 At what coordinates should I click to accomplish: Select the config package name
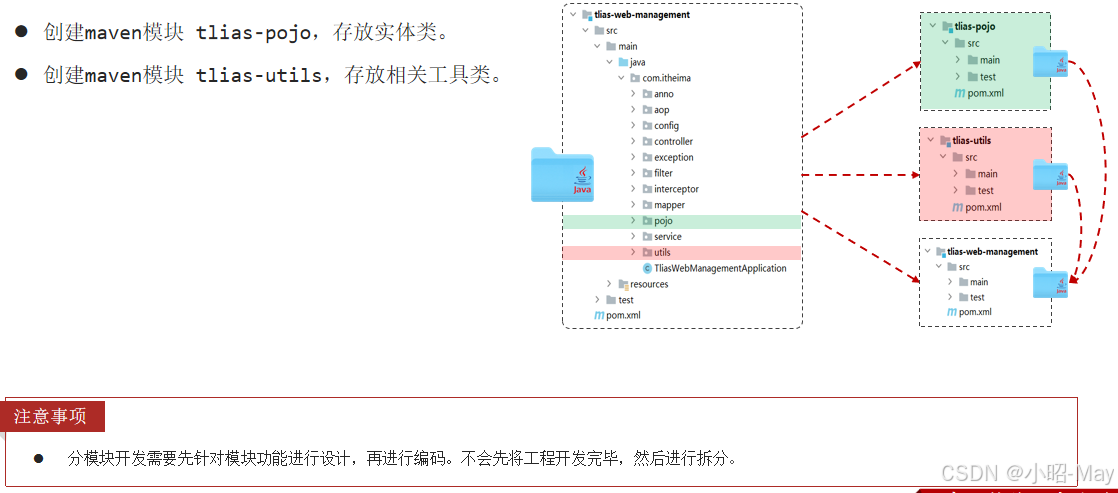point(667,126)
